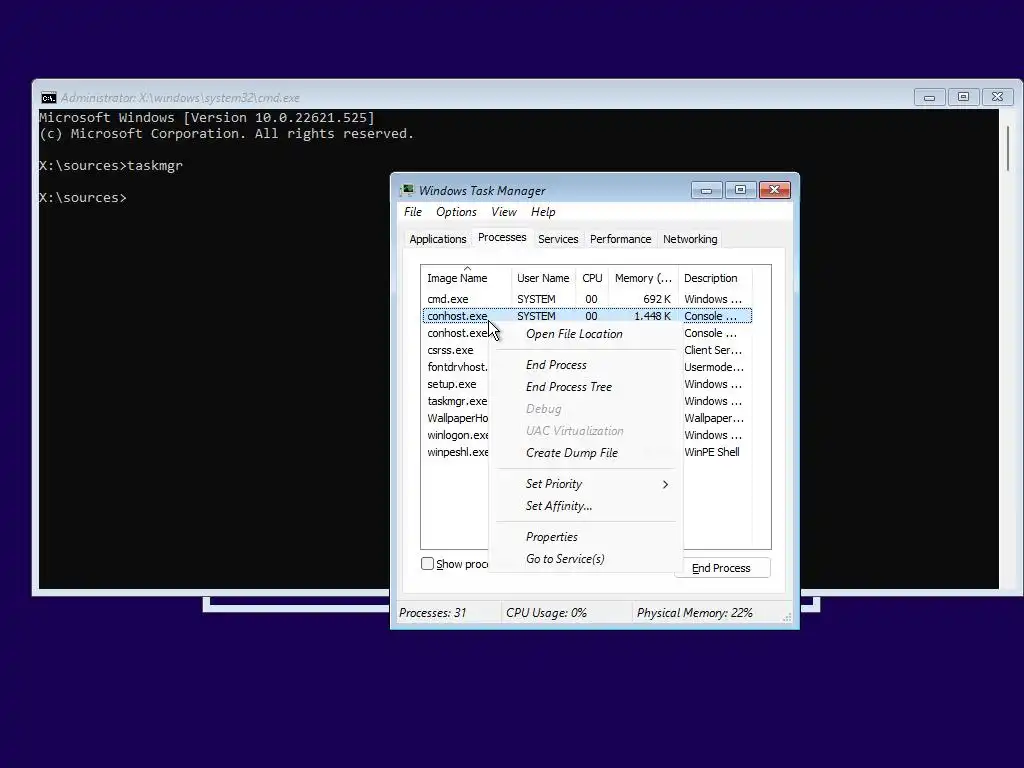This screenshot has width=1024, height=768.
Task: Select the taskmgr.exe process row
Action: [x=457, y=401]
